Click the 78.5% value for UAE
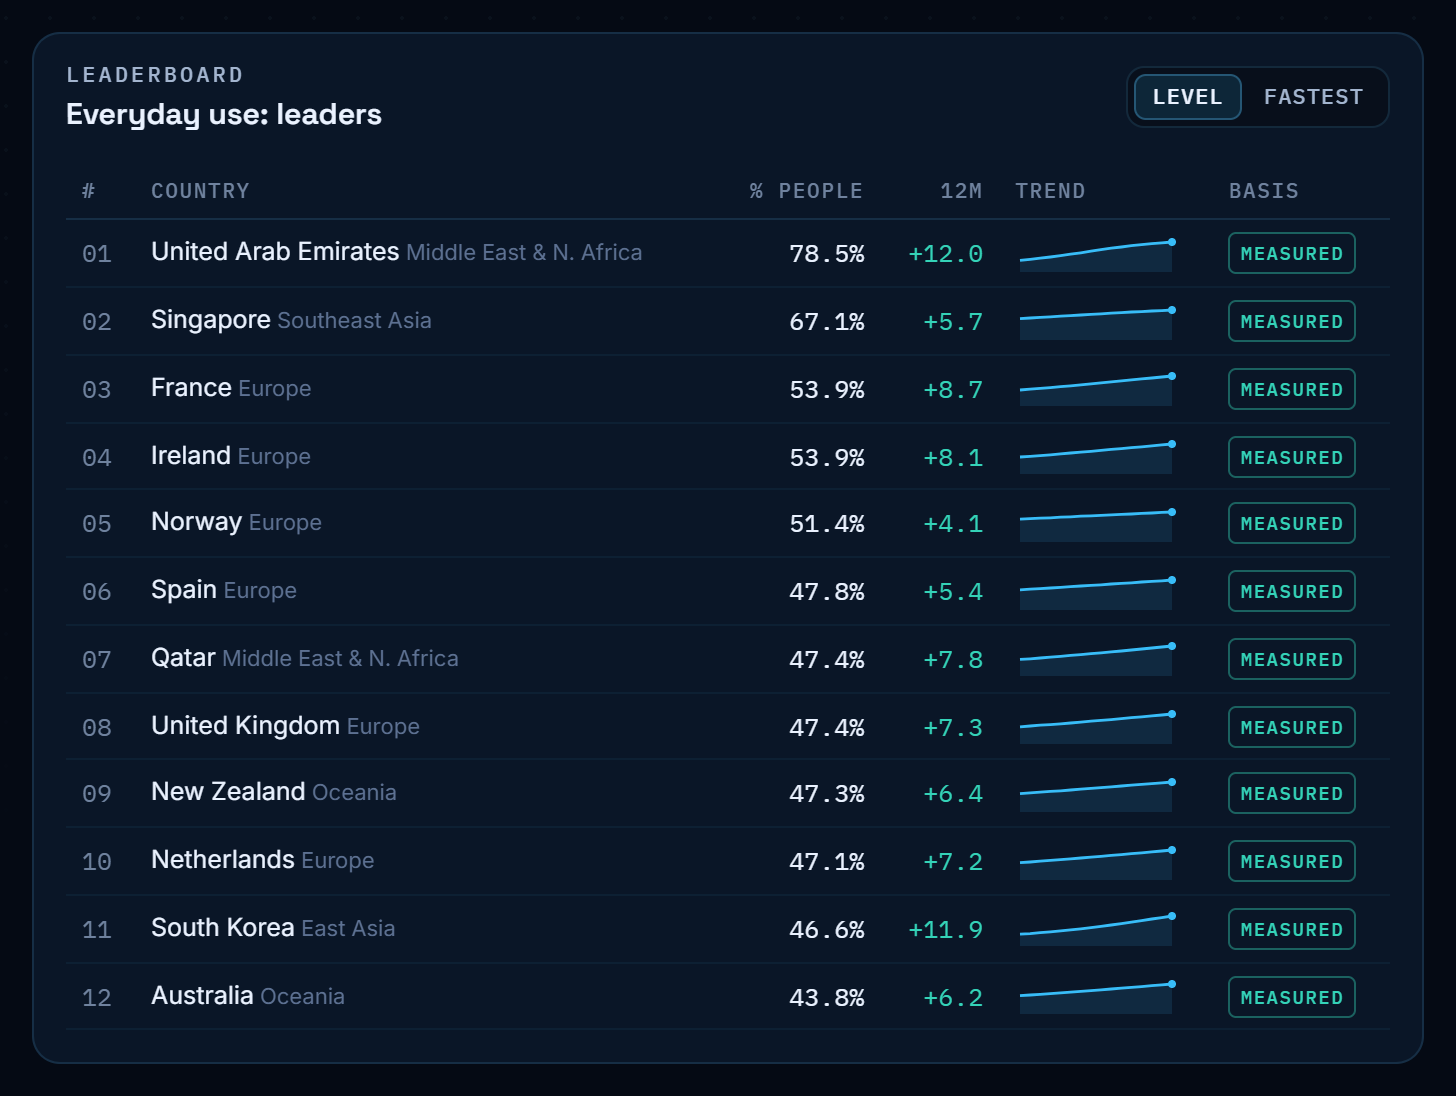Screen dimensions: 1456x1096 pos(827,254)
